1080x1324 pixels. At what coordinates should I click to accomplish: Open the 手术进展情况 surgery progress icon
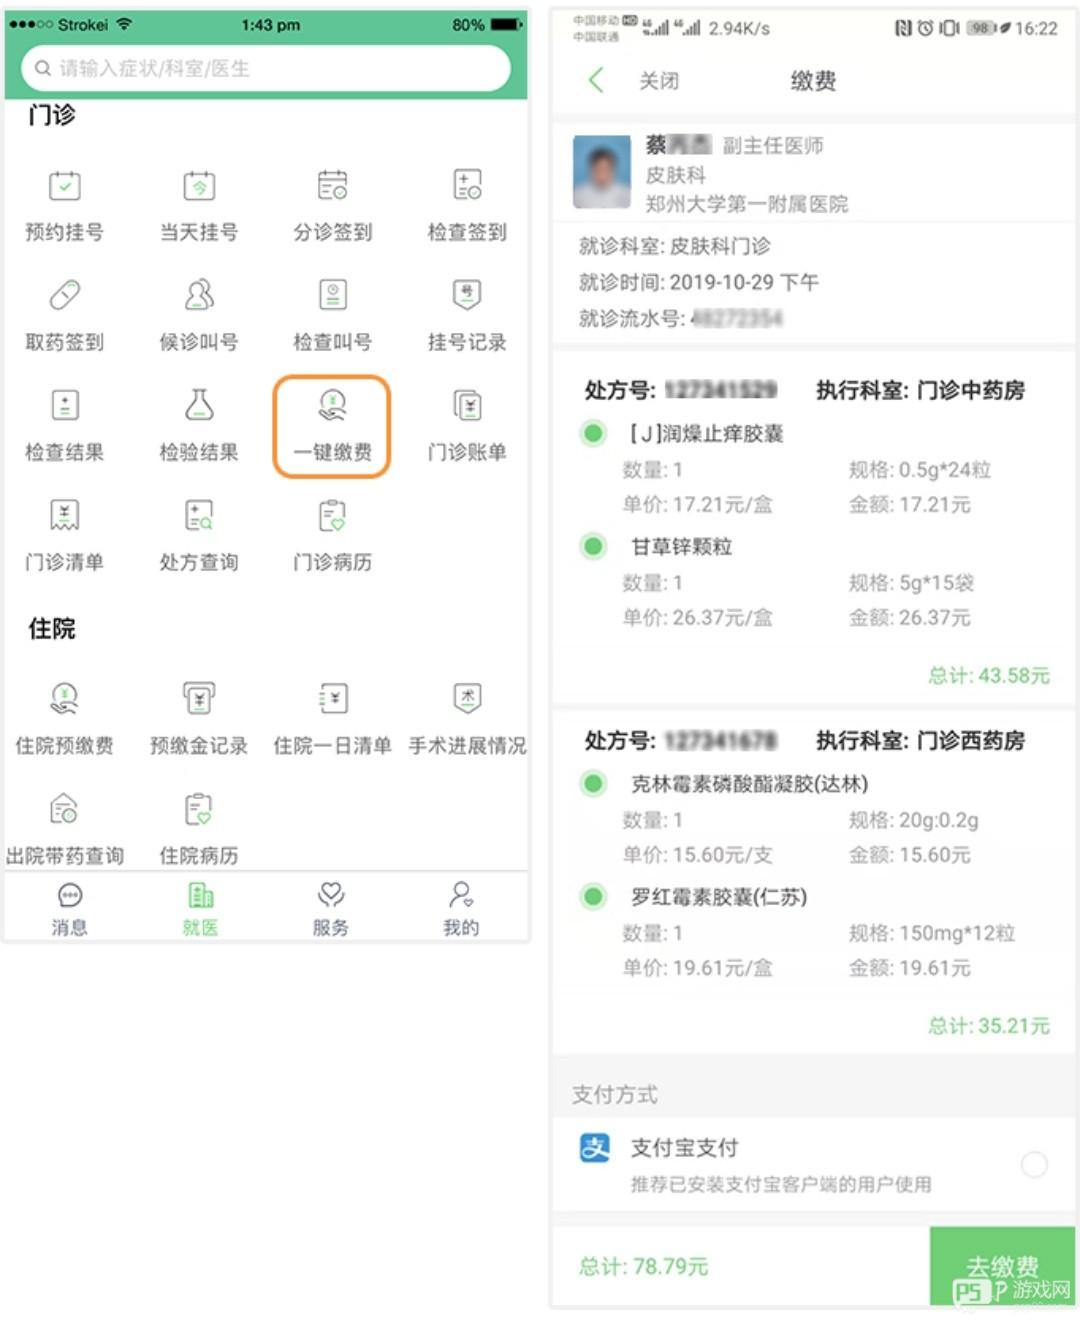point(467,699)
